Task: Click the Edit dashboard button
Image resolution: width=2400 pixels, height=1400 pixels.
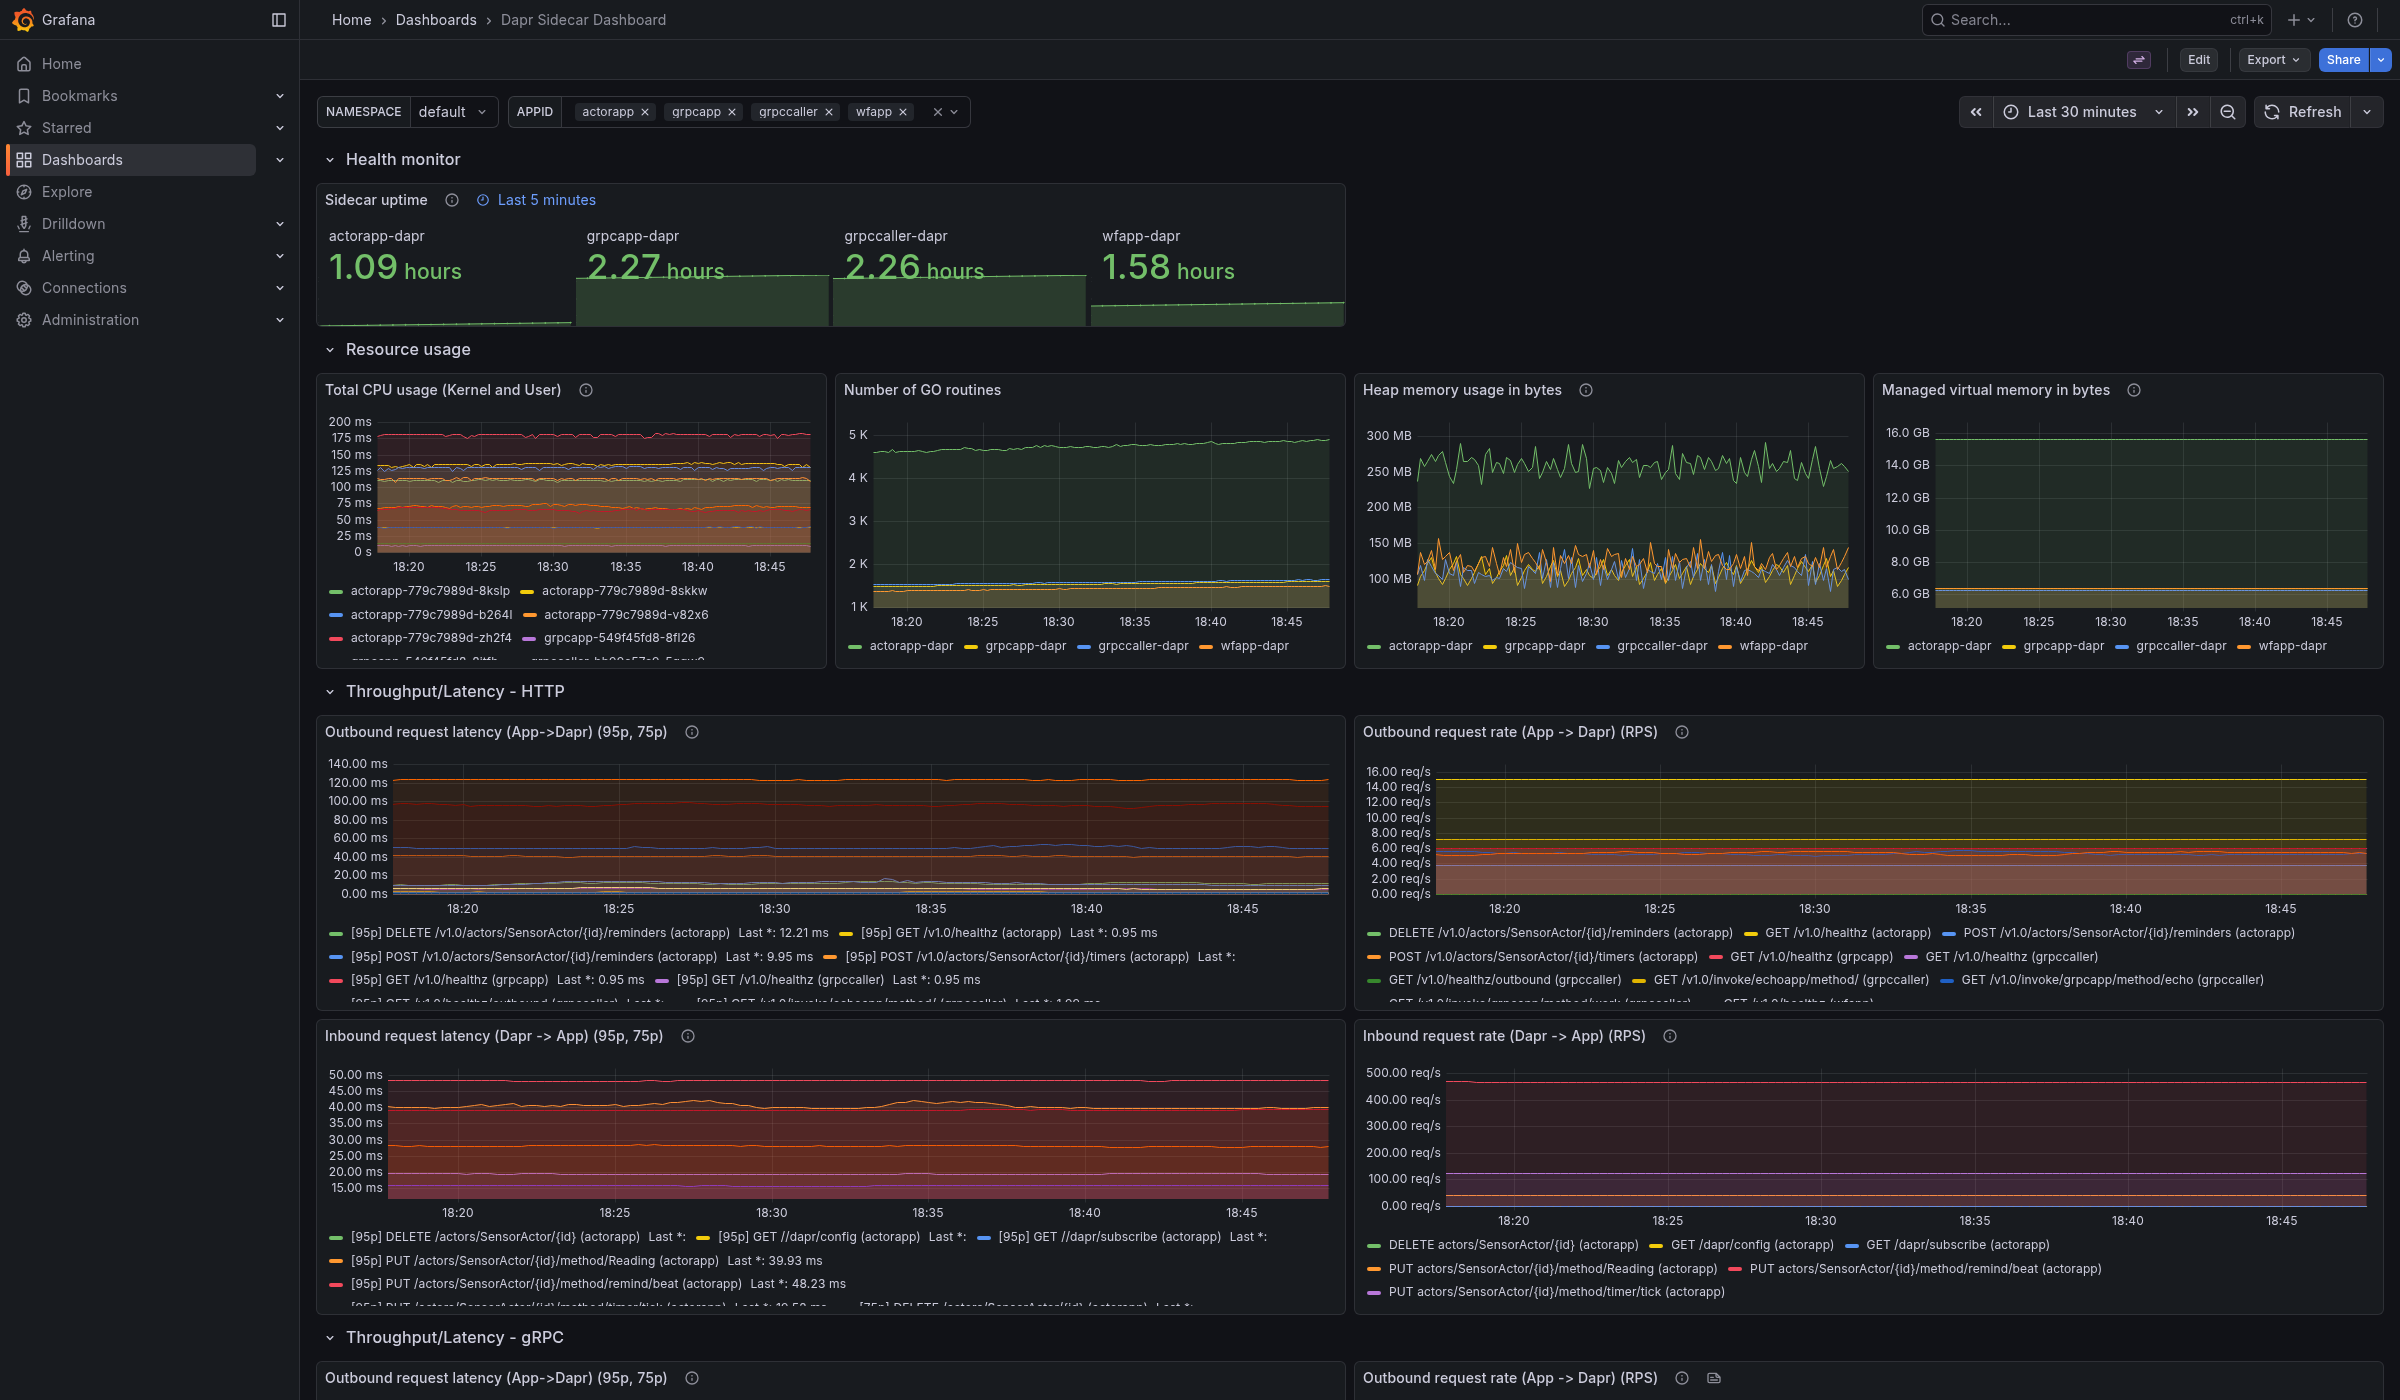Action: (2199, 60)
